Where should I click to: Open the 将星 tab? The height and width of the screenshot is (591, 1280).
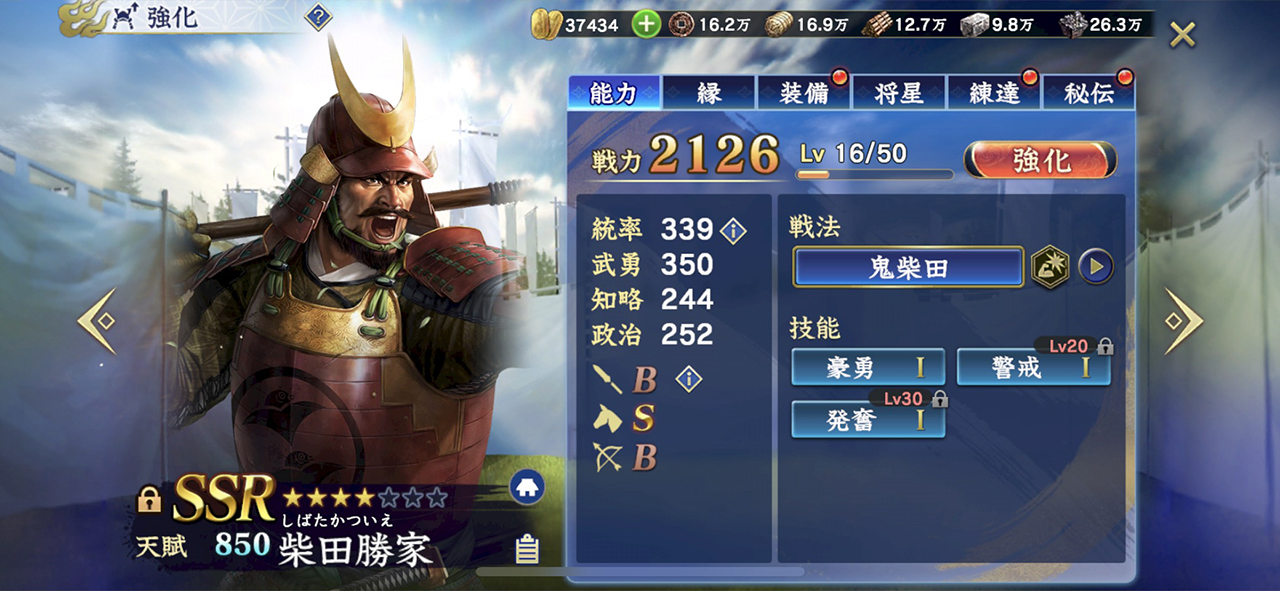tap(899, 93)
